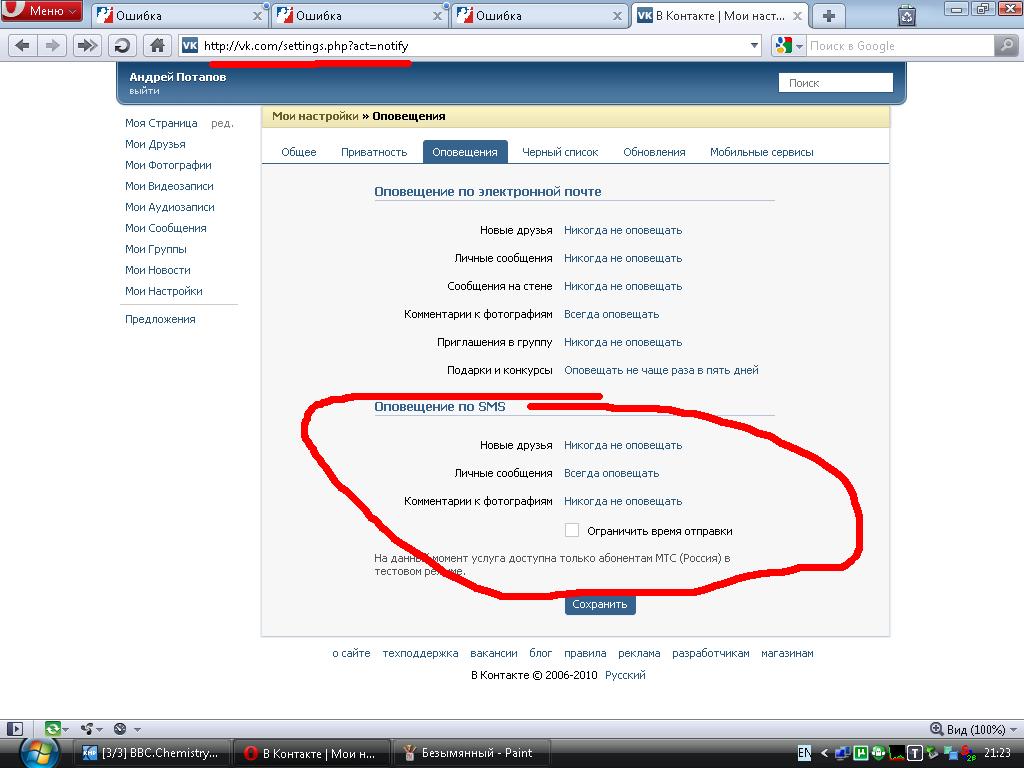Click the Forward arrow button
This screenshot has width=1024, height=768.
pos(52,46)
